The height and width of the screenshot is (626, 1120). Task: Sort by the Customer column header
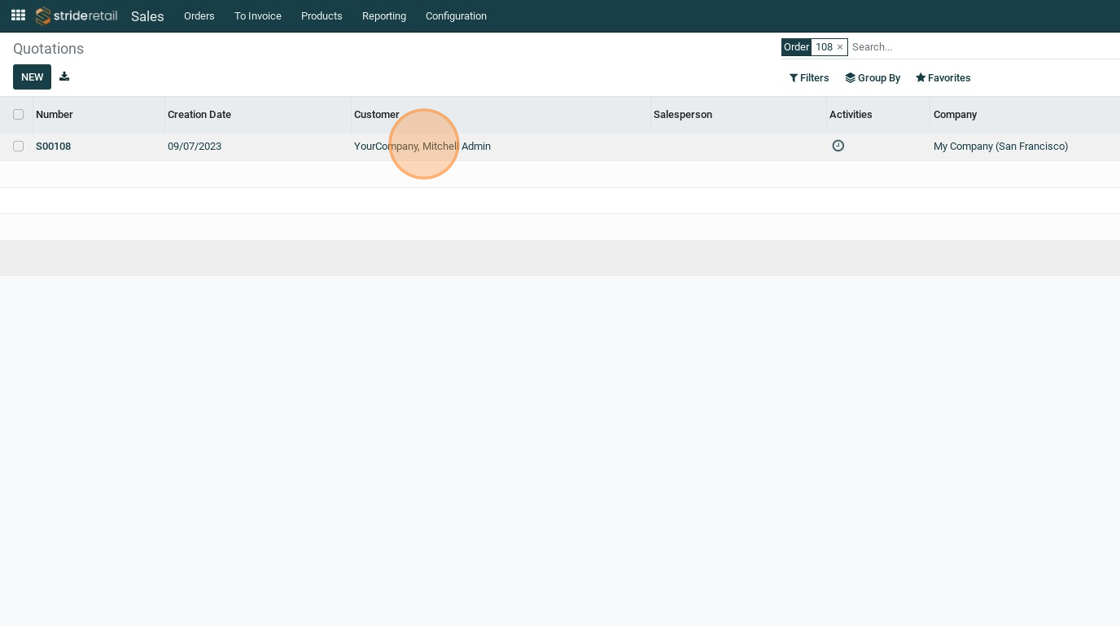[376, 114]
